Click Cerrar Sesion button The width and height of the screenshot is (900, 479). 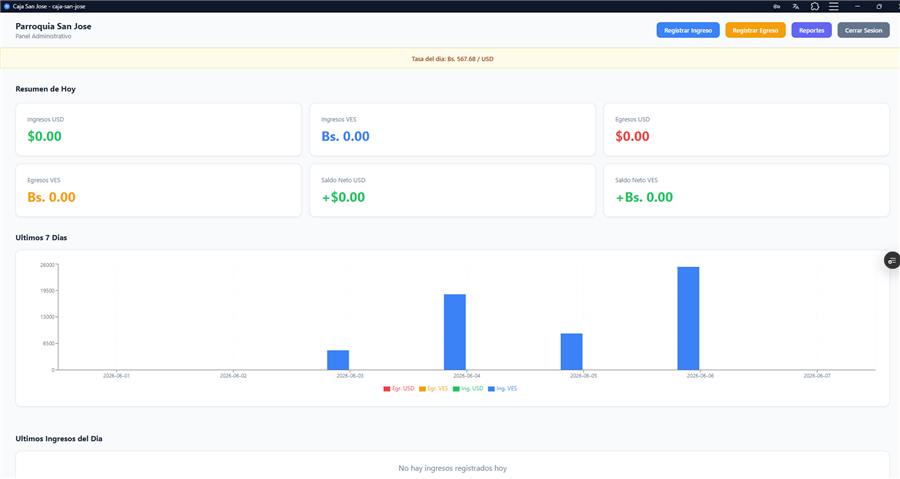863,30
